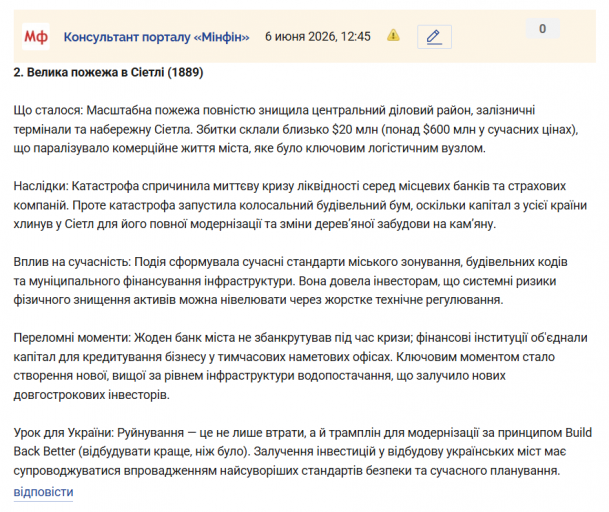Click the phrase "Build Back Better" starting at "Build"

[578, 432]
